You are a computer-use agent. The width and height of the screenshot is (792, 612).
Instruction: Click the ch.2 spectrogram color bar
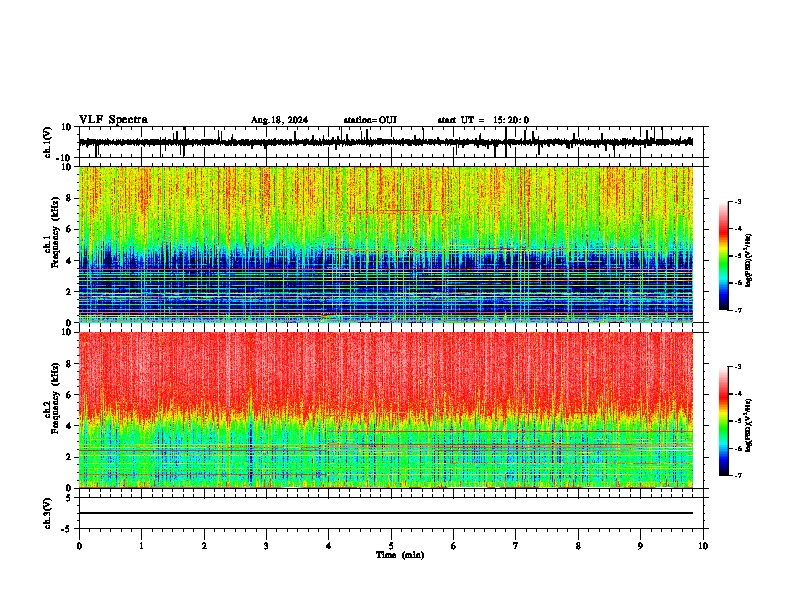pos(724,421)
